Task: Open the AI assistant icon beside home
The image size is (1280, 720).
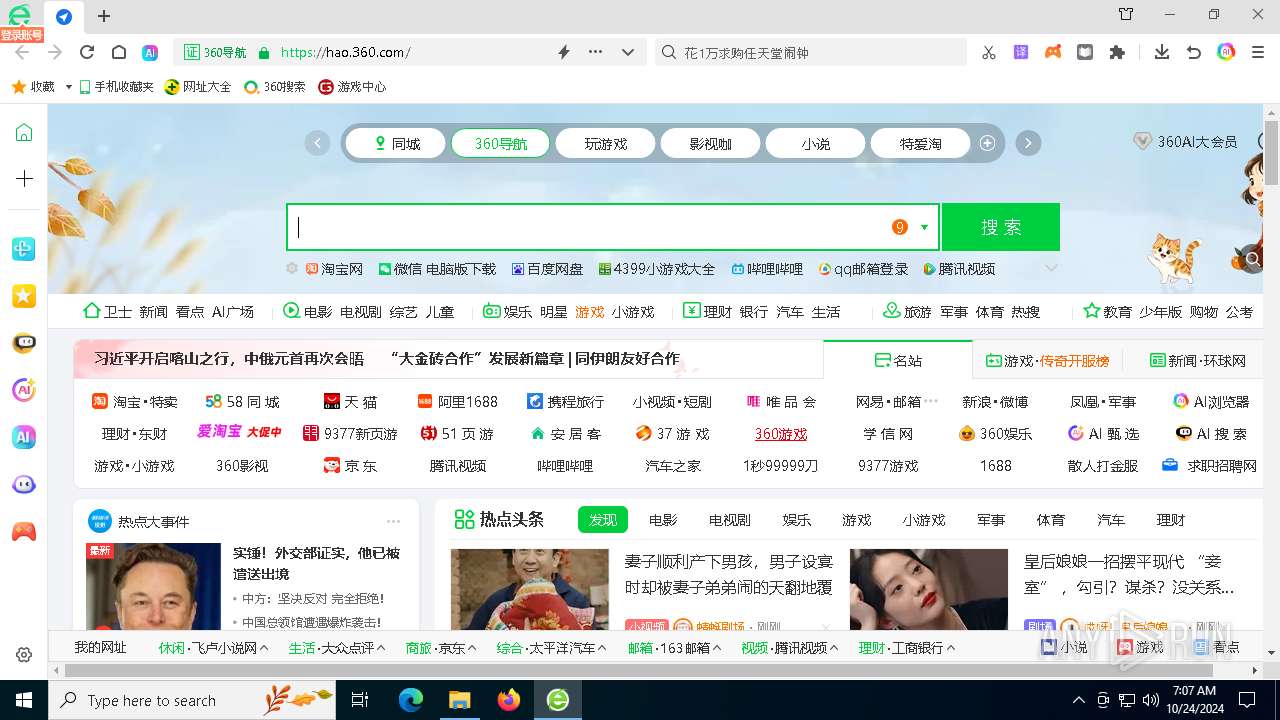Action: tap(150, 52)
